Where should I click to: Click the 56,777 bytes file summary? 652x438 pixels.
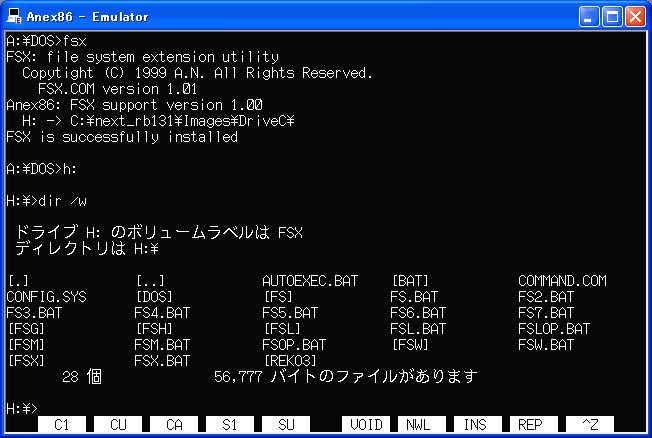(346, 376)
